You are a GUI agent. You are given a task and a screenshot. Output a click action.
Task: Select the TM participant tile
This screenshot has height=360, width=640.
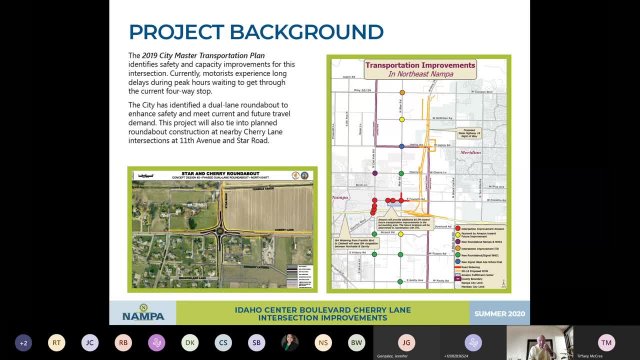click(x=607, y=342)
